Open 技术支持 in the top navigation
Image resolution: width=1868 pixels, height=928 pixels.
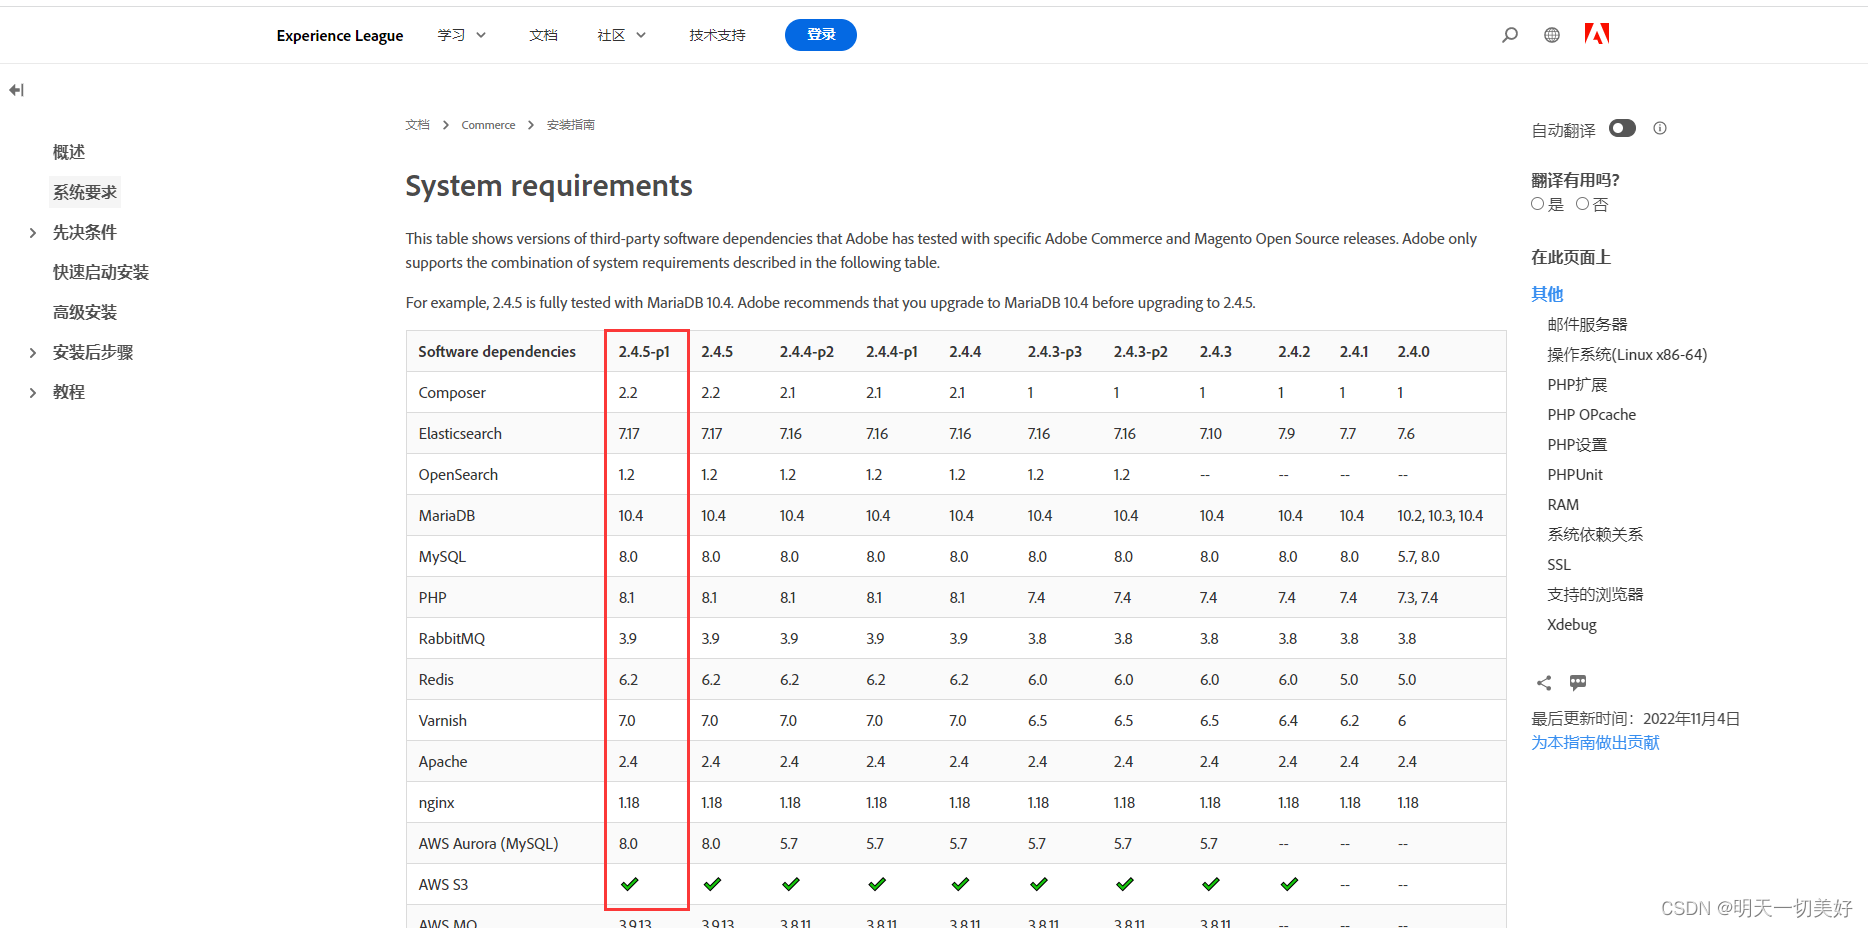pyautogui.click(x=717, y=35)
